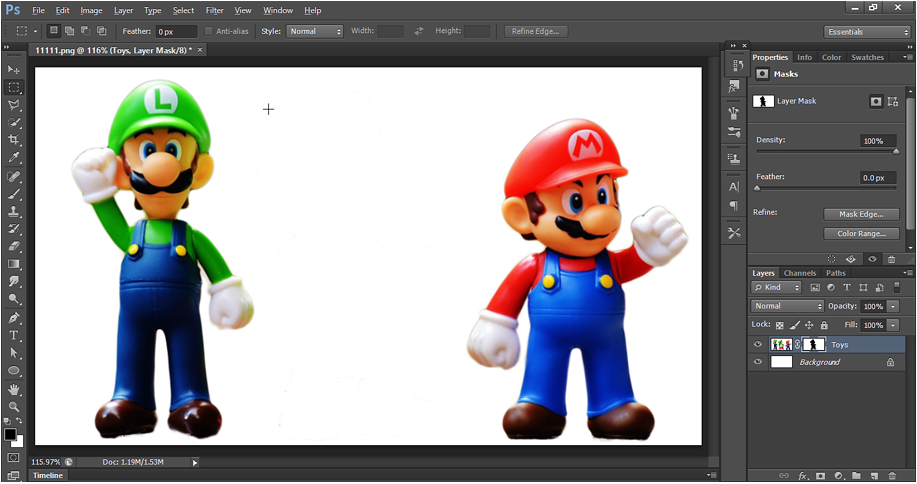Select the Eyedropper tool
This screenshot has width=917, height=484.
point(13,157)
